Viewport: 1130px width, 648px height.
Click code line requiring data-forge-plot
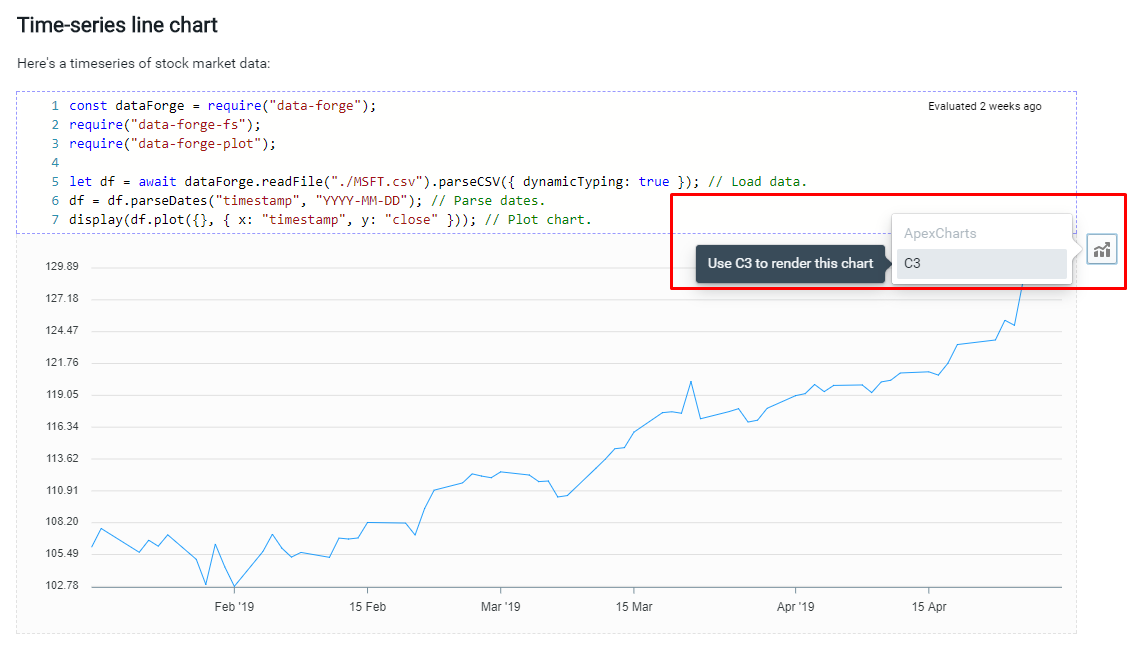(172, 143)
